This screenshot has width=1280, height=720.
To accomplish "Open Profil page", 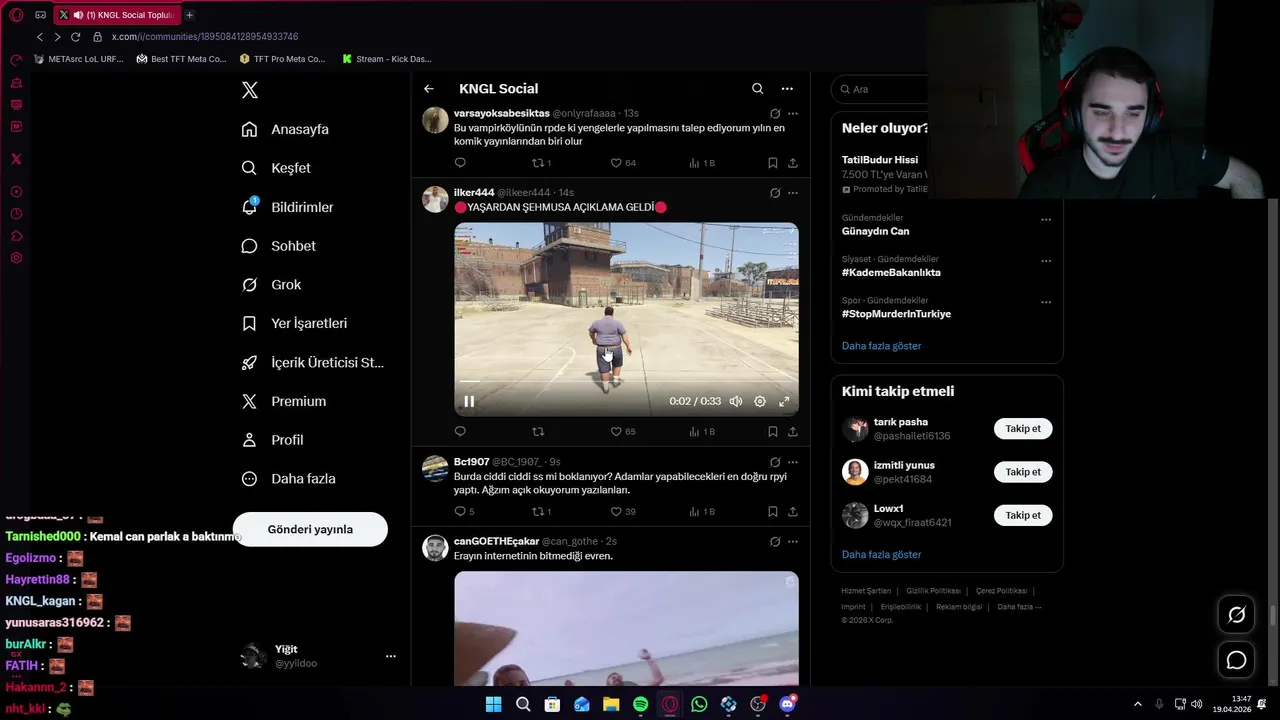I will click(x=273, y=440).
